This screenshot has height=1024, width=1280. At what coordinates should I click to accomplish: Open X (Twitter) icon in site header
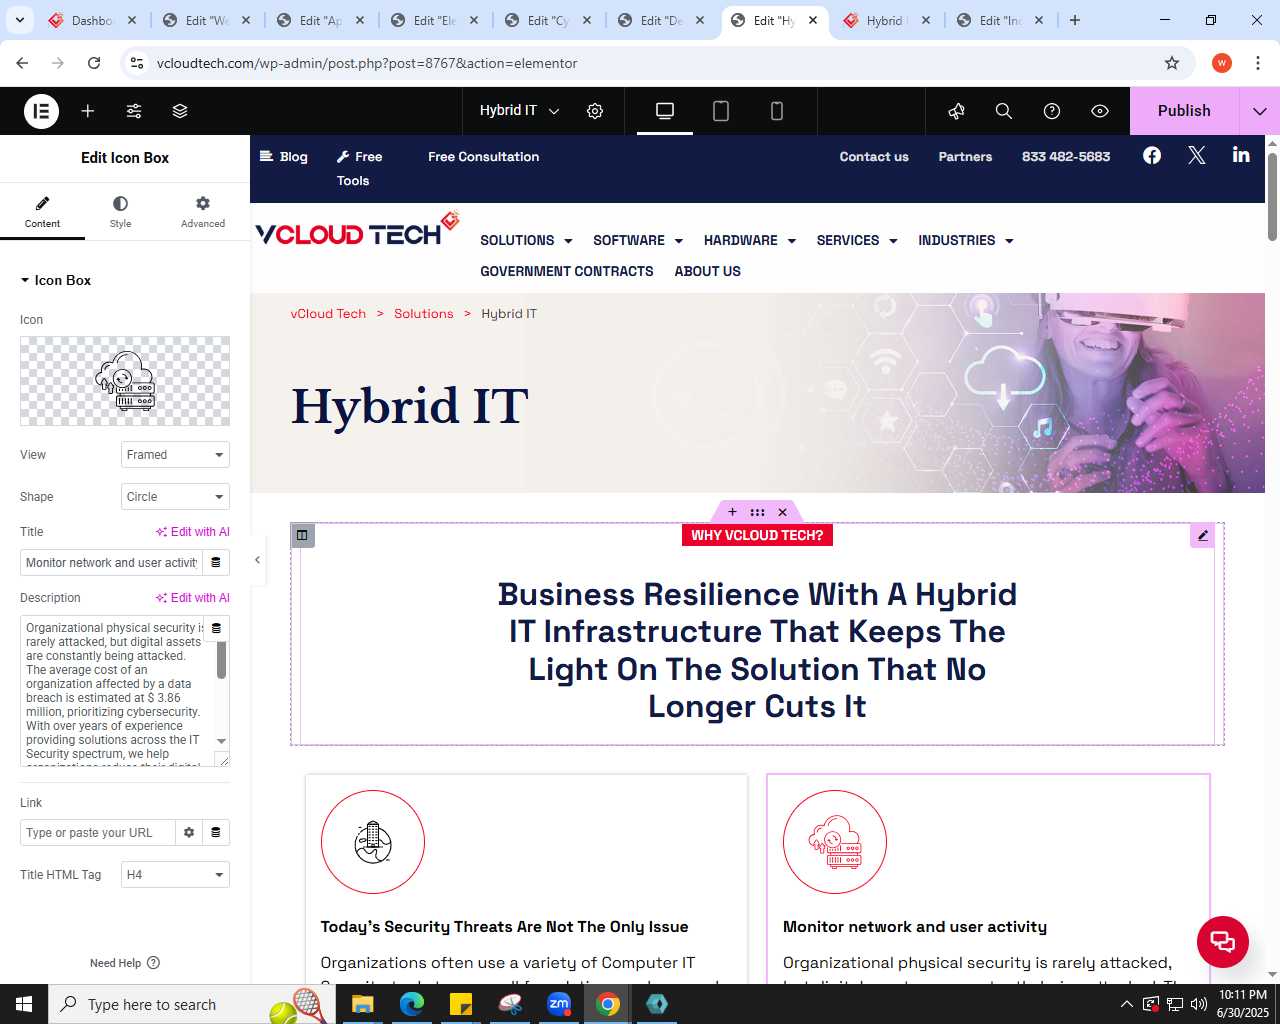pyautogui.click(x=1197, y=155)
